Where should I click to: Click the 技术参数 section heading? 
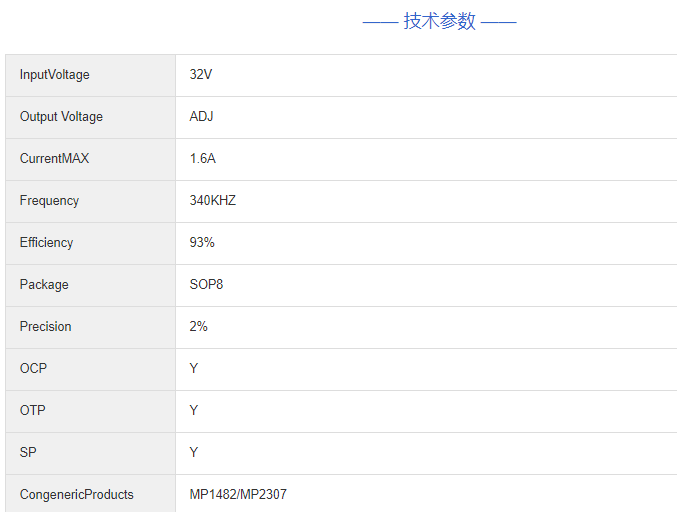pyautogui.click(x=439, y=21)
